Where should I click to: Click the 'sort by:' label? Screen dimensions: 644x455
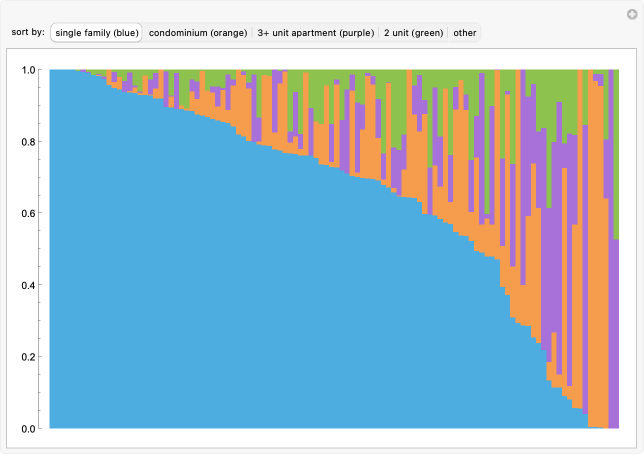coord(28,32)
